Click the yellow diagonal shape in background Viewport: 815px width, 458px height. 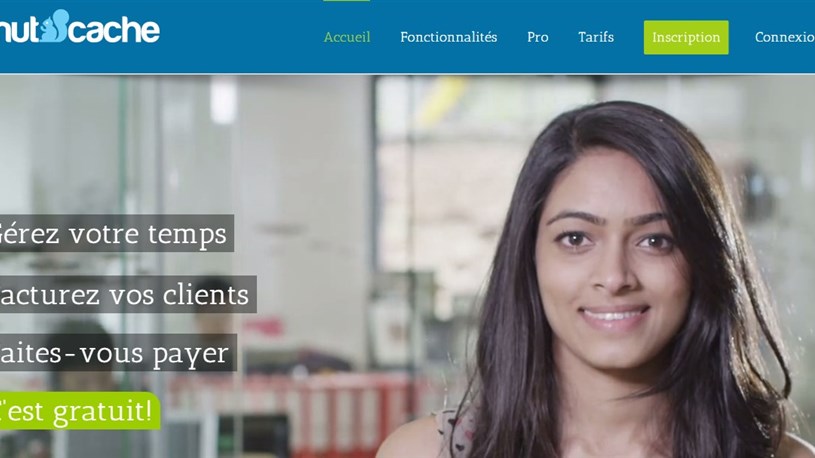click(x=442, y=101)
